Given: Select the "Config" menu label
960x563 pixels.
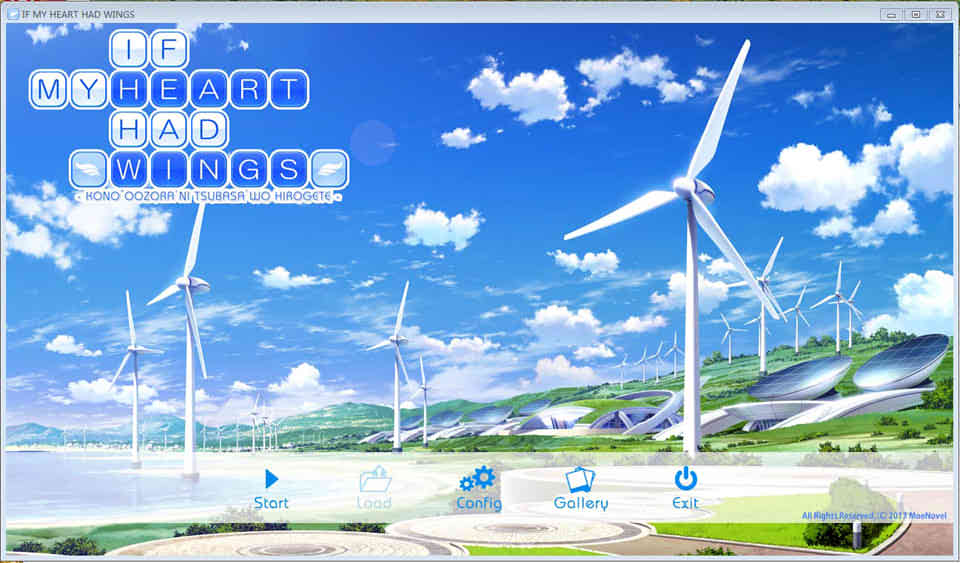Looking at the screenshot, I should point(479,503).
